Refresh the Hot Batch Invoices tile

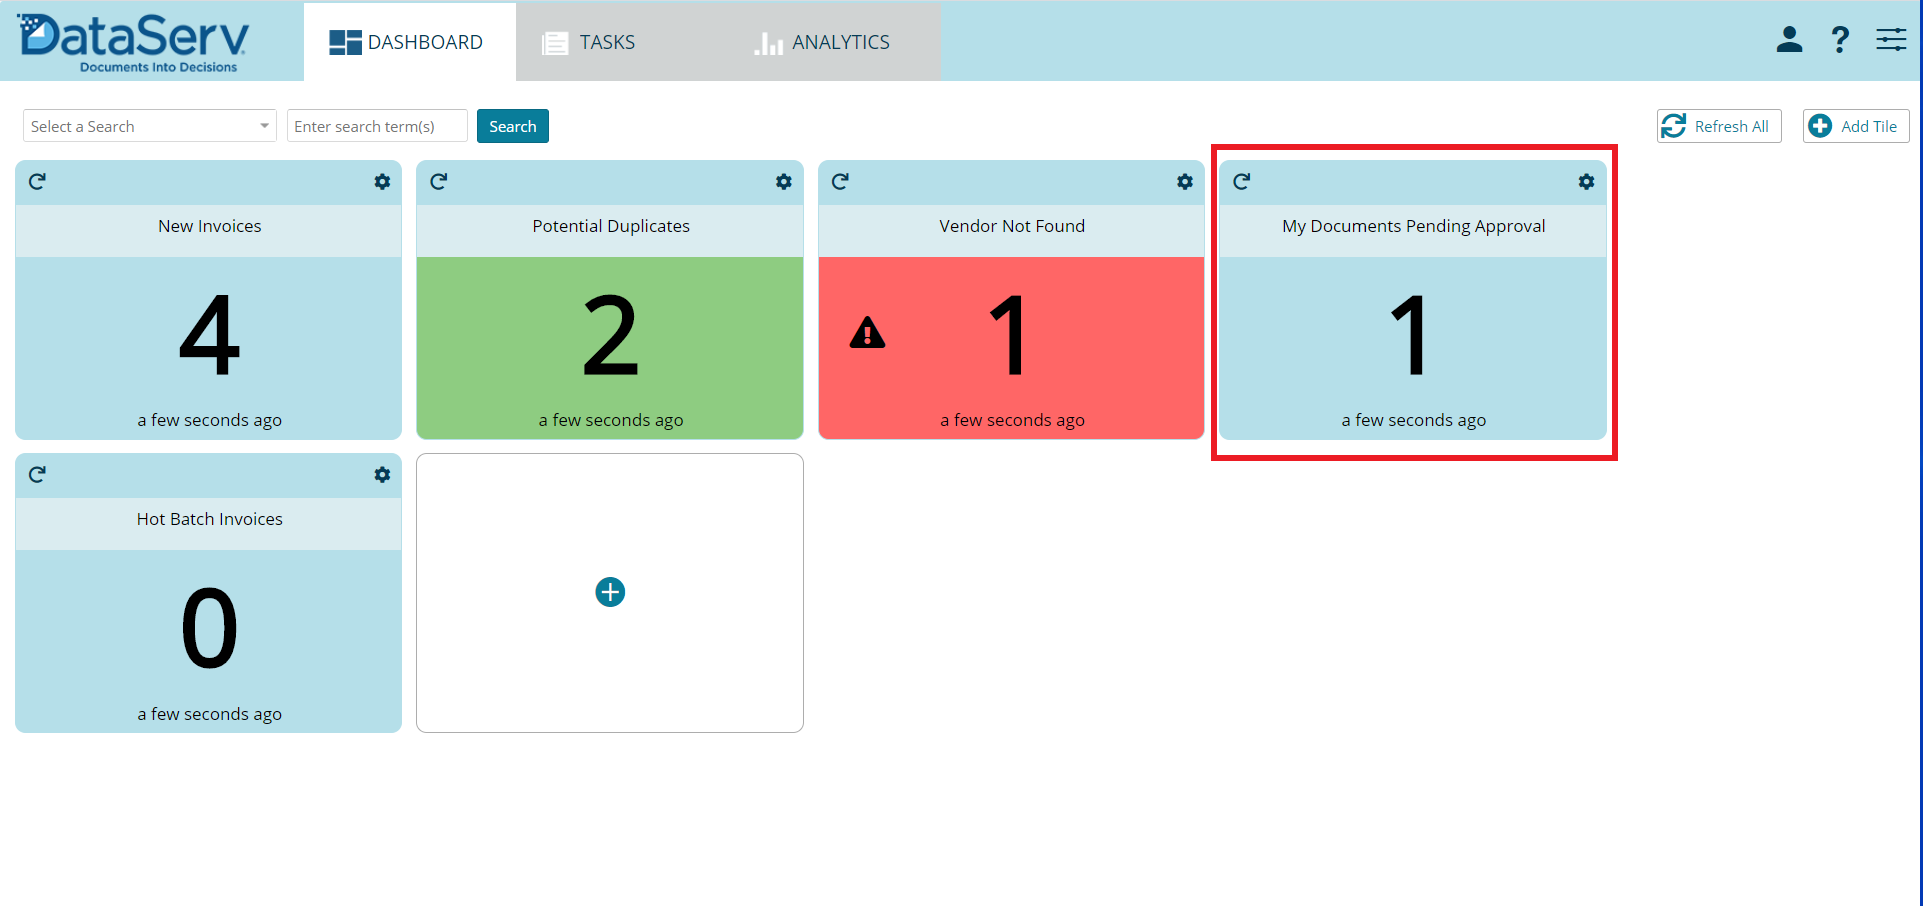tap(37, 474)
